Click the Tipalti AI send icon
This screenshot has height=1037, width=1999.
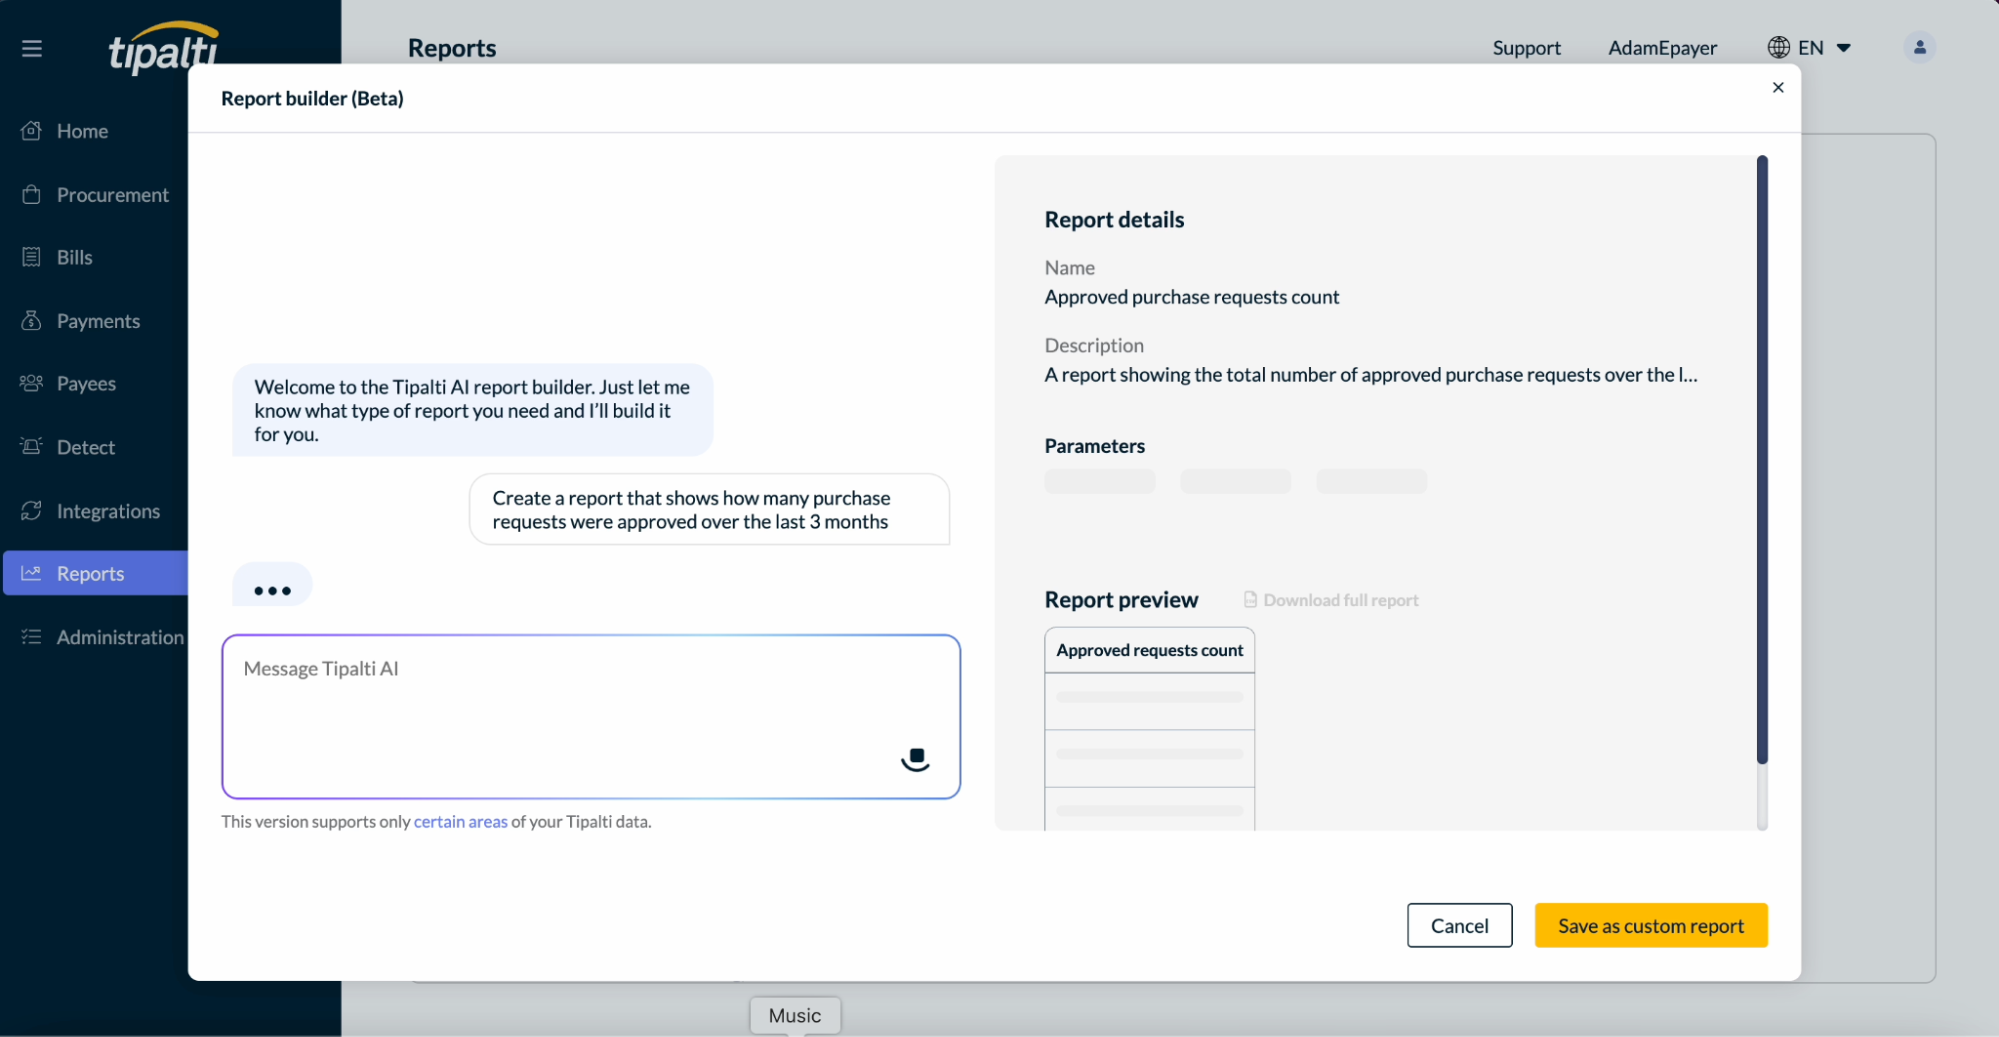click(x=915, y=759)
